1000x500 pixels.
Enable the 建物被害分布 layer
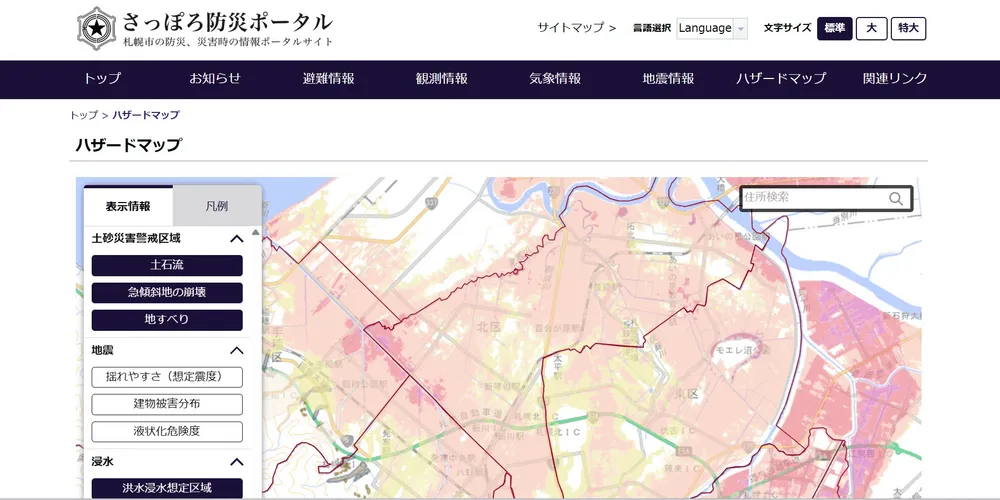click(167, 404)
